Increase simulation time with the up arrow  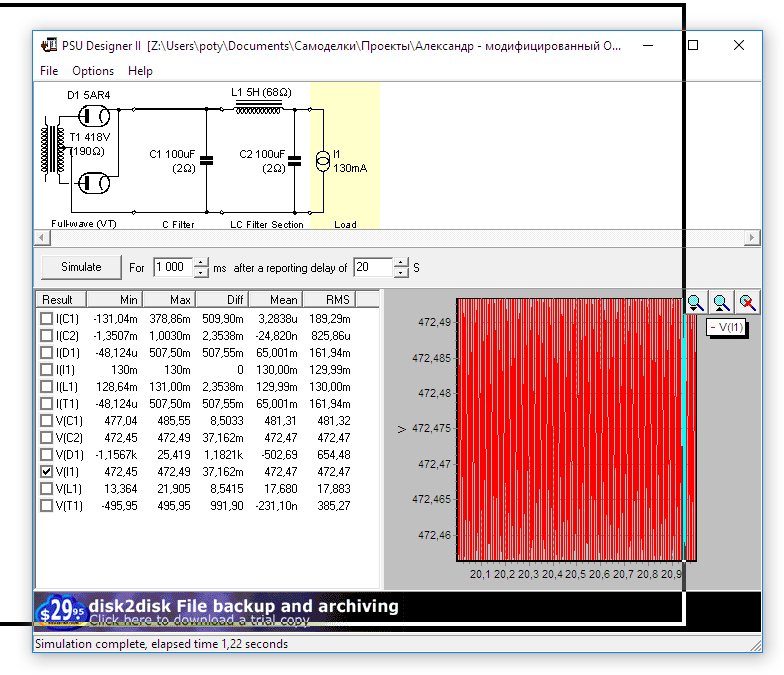click(x=201, y=263)
